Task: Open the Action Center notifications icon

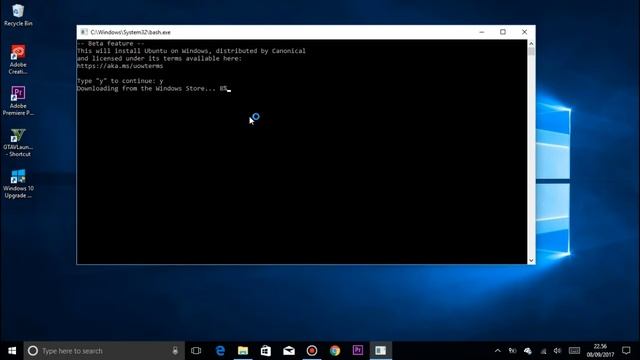Action: click(x=626, y=351)
